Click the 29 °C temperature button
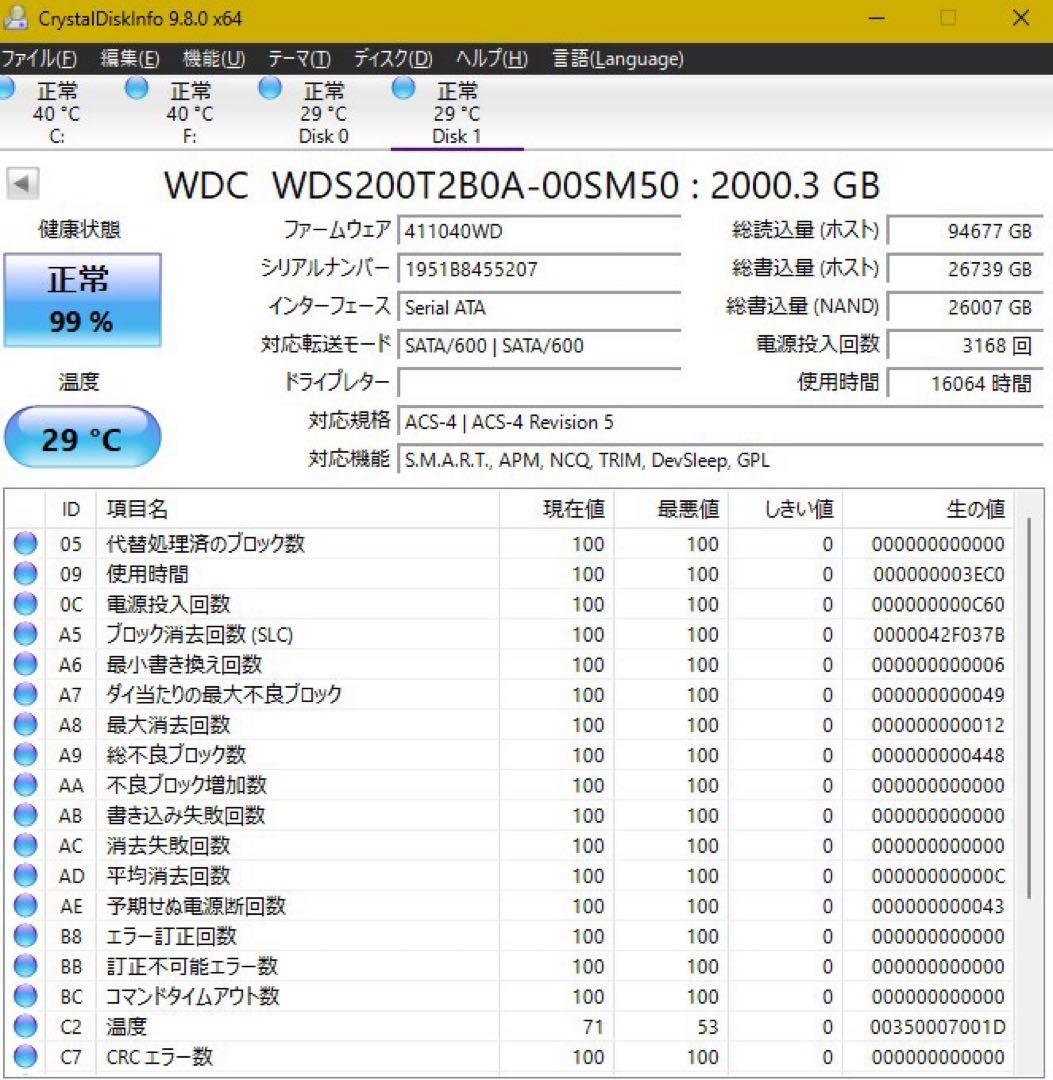The height and width of the screenshot is (1080, 1053). tap(82, 437)
